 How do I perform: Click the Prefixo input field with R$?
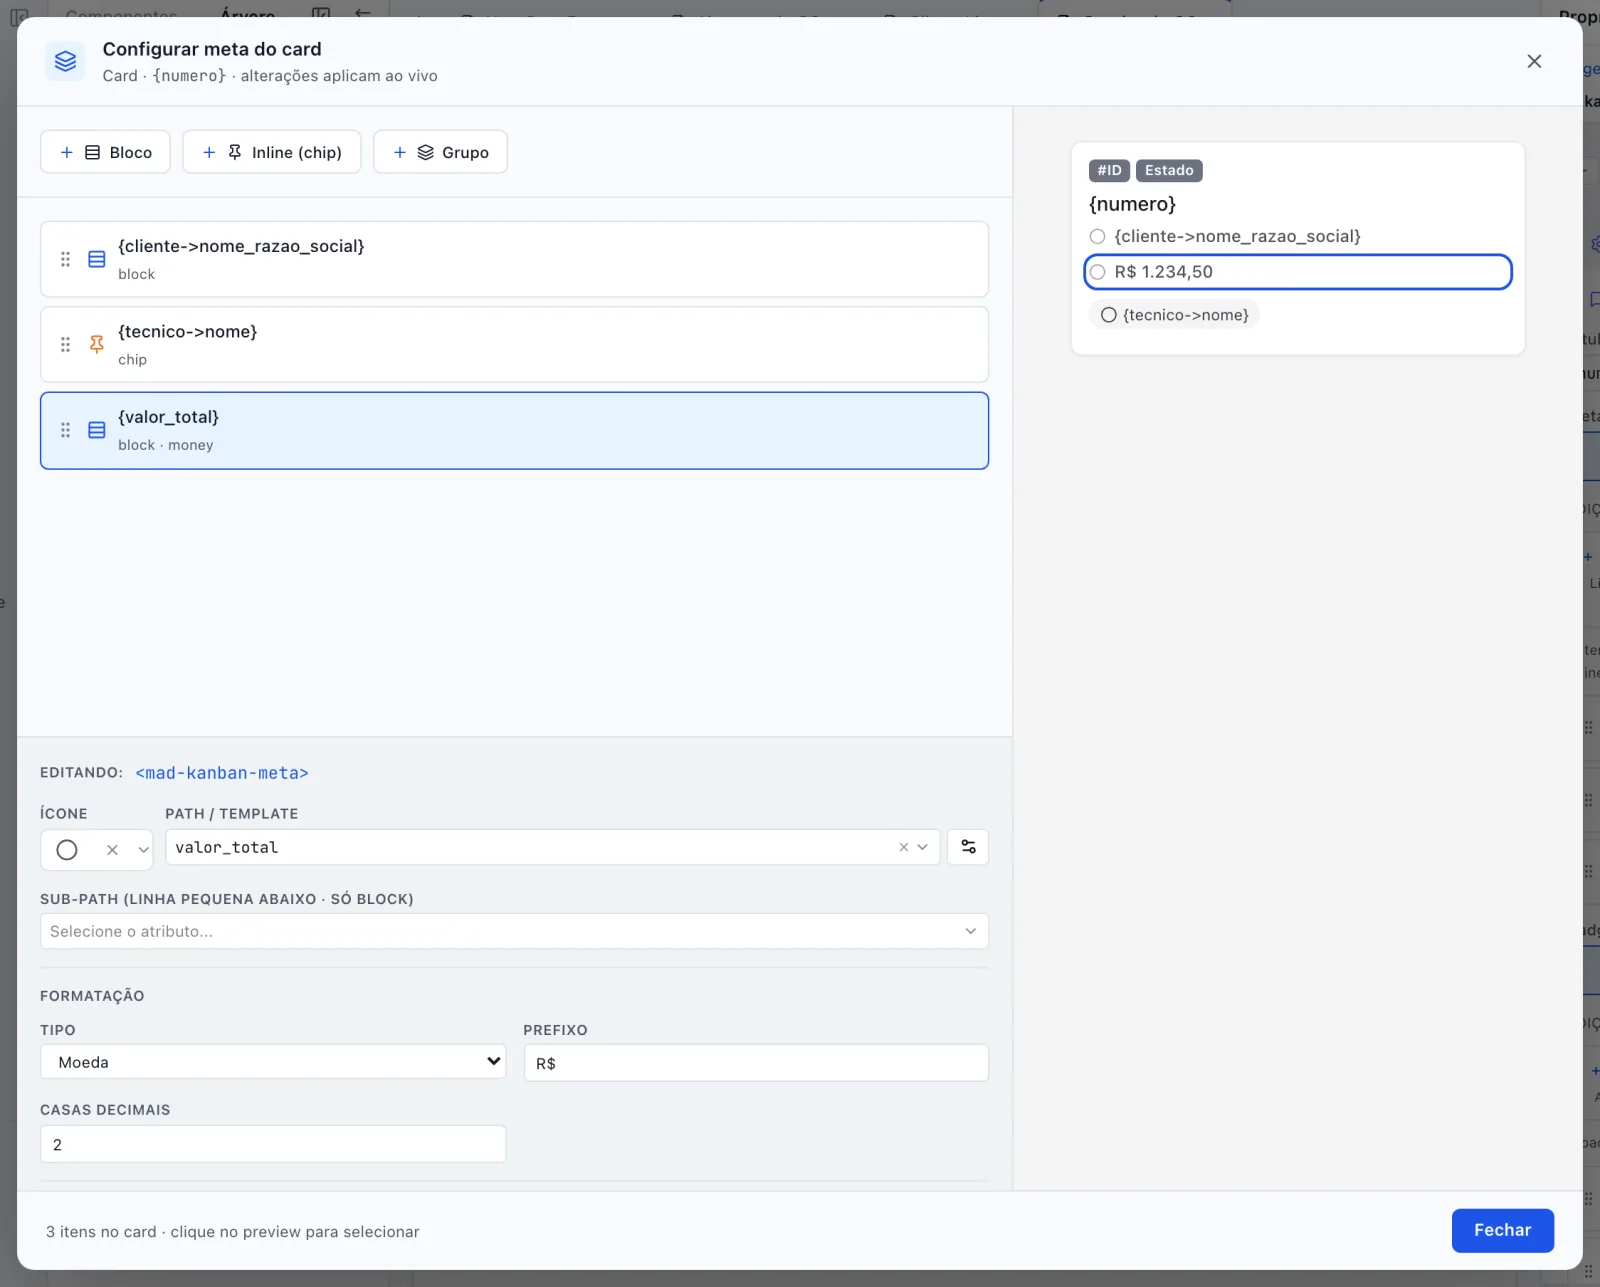pos(756,1063)
